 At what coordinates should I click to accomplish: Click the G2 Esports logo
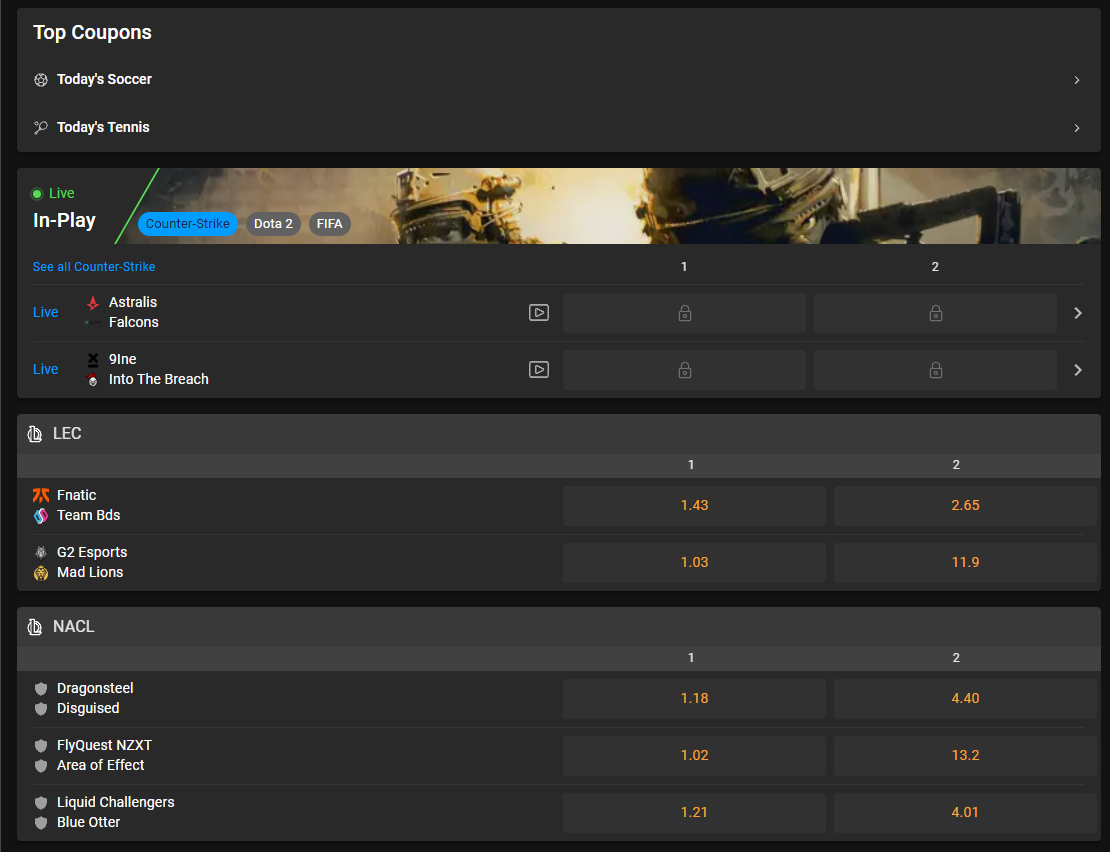[41, 553]
